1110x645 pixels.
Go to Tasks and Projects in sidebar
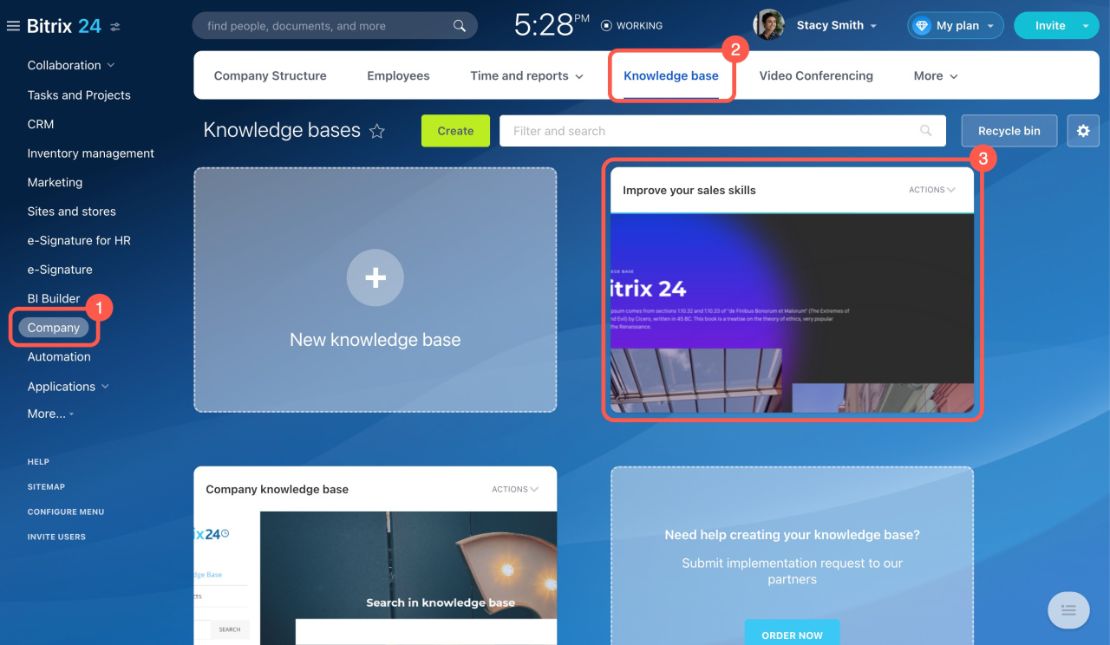pyautogui.click(x=79, y=95)
